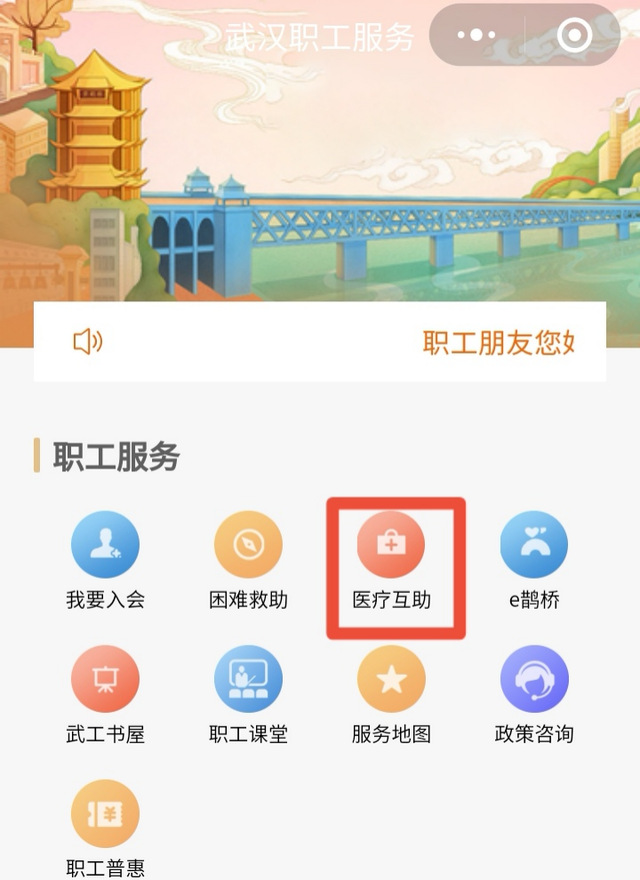The image size is (640, 880).
Task: Tap the 政策咨询 headset icon
Action: [x=534, y=679]
